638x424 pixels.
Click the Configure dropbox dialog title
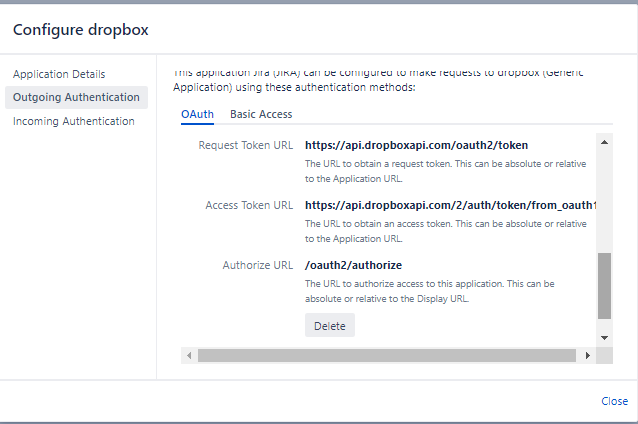coord(81,30)
